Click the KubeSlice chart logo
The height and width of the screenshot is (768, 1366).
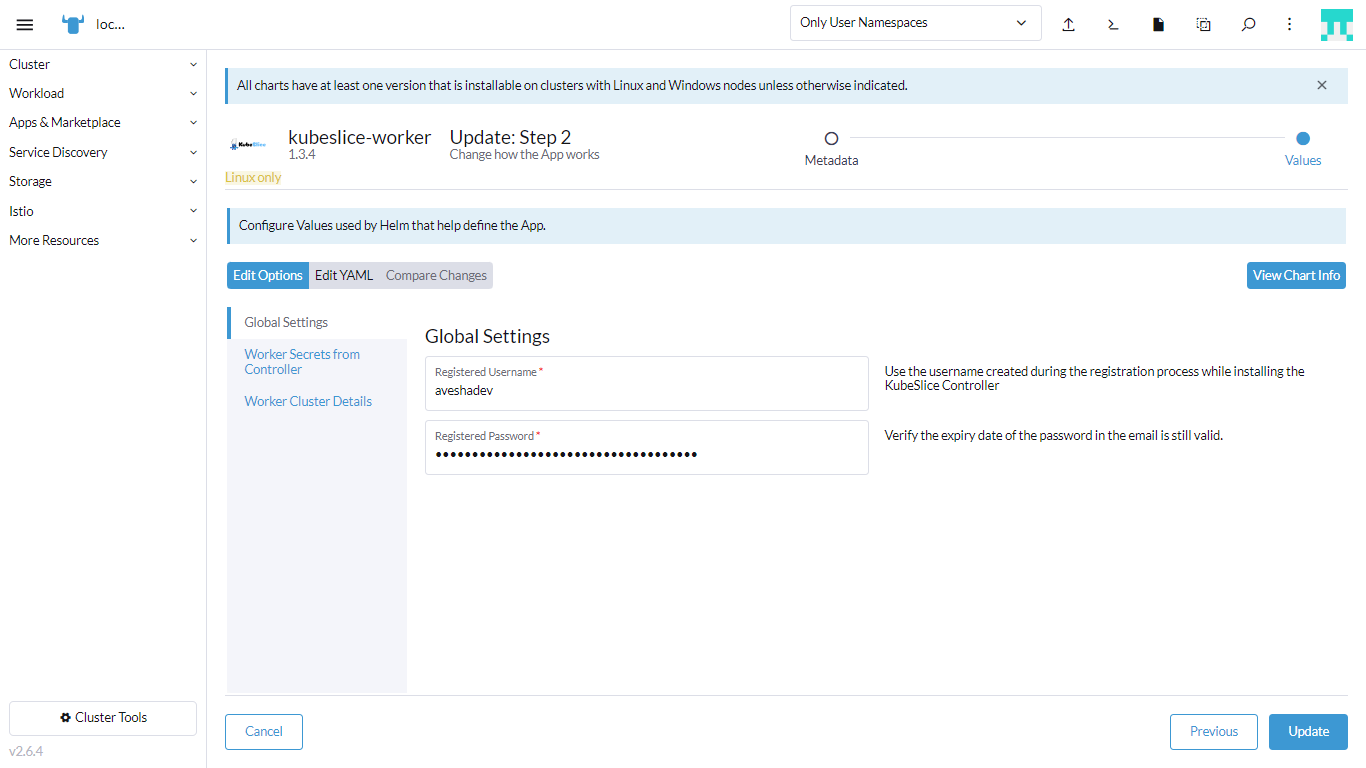pyautogui.click(x=247, y=145)
